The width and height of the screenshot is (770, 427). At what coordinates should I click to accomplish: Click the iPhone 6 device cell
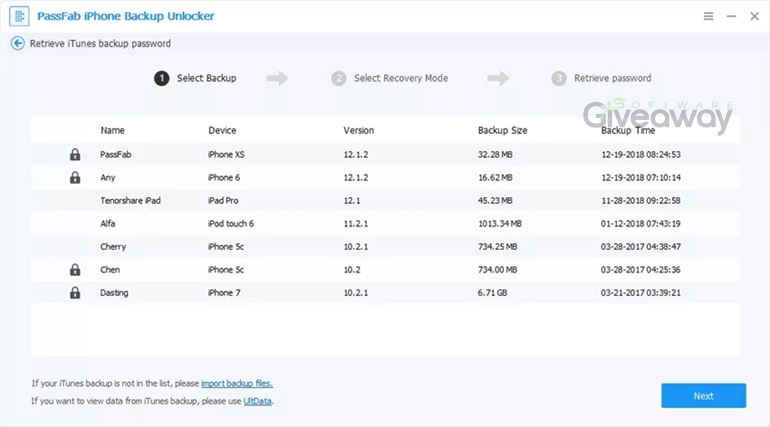coord(223,178)
